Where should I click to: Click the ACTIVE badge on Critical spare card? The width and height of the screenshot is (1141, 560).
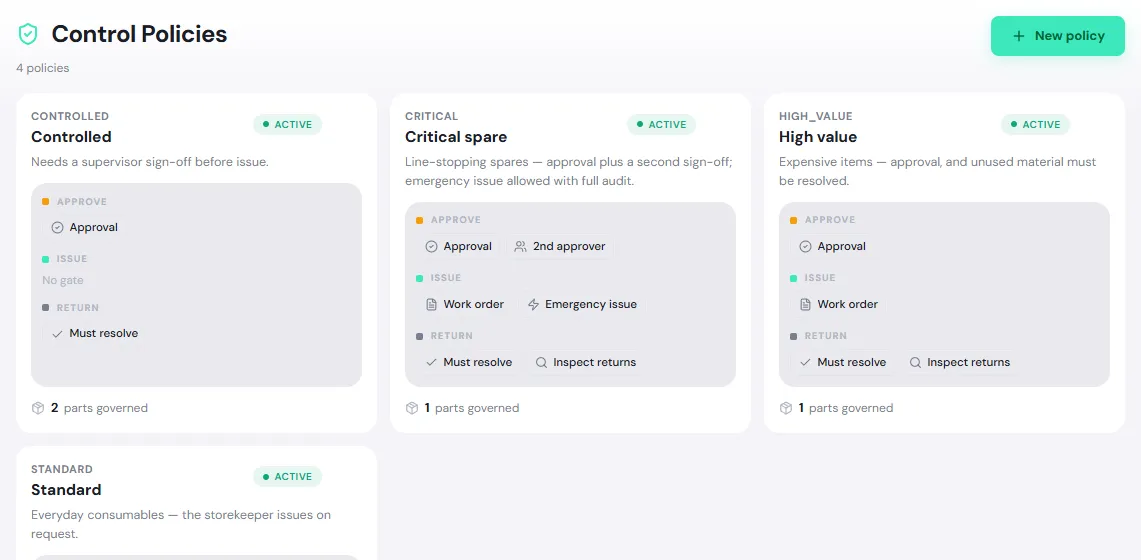pyautogui.click(x=661, y=124)
